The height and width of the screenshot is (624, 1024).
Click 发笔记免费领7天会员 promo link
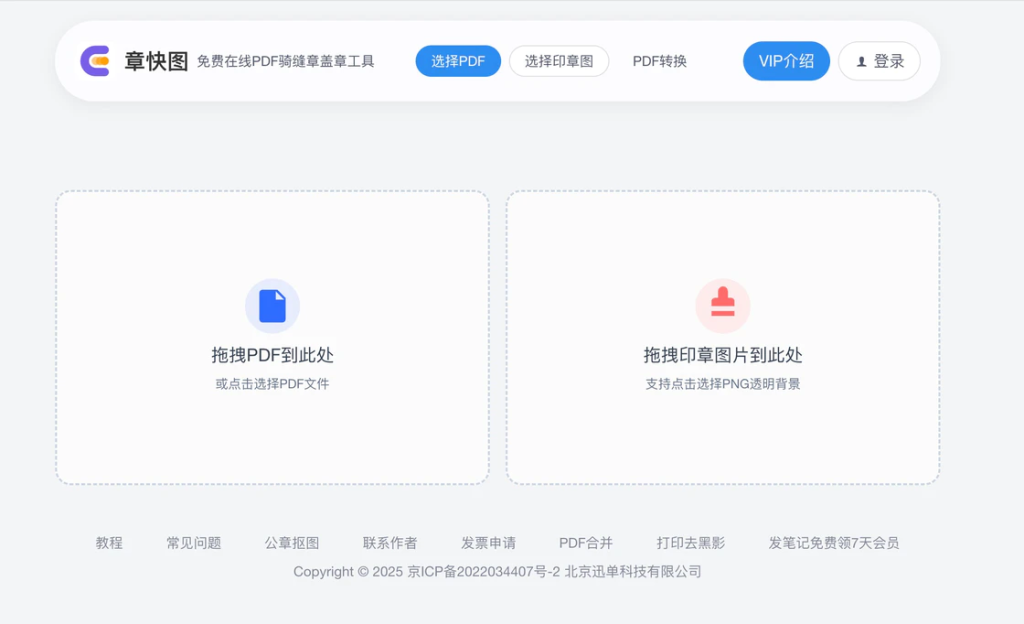[834, 543]
